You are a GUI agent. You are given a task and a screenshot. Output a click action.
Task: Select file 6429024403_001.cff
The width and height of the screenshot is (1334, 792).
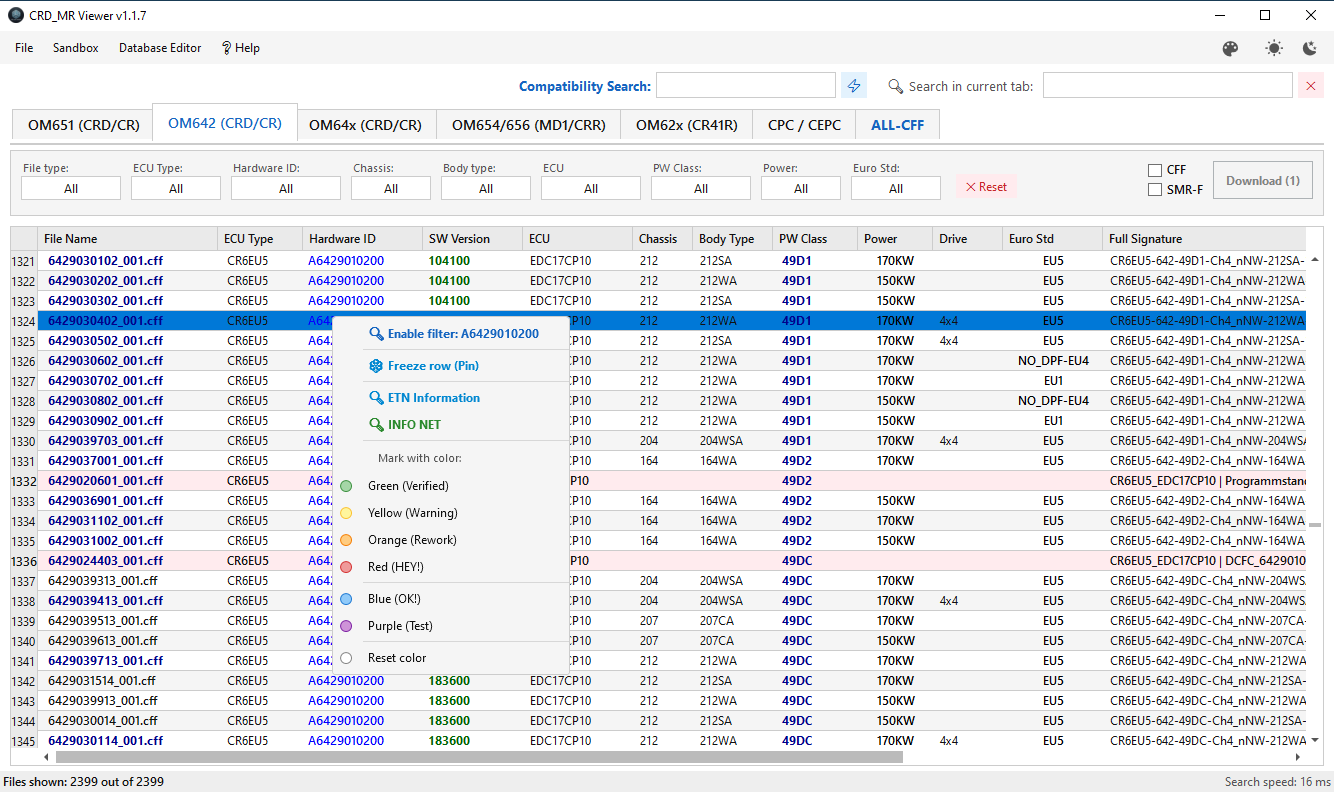[105, 561]
